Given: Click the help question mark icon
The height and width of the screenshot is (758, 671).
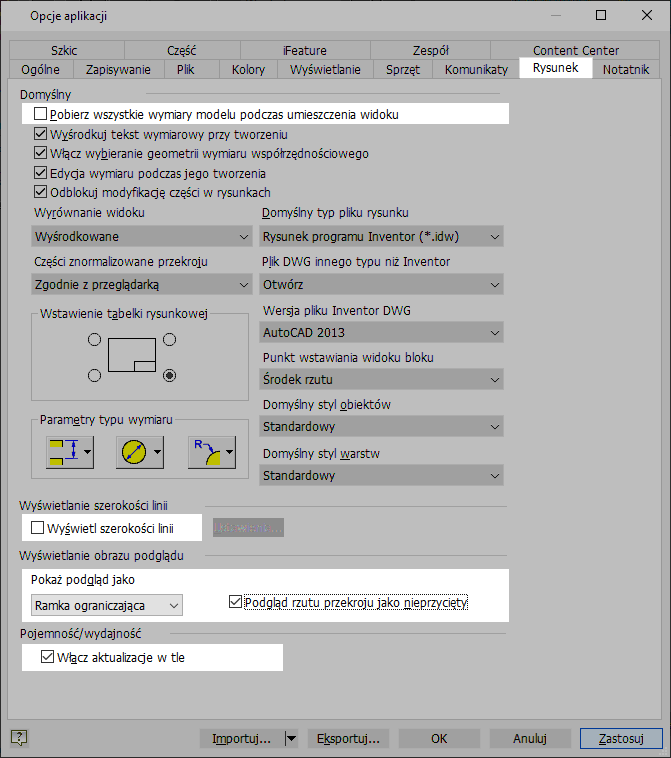Looking at the screenshot, I should [19, 738].
